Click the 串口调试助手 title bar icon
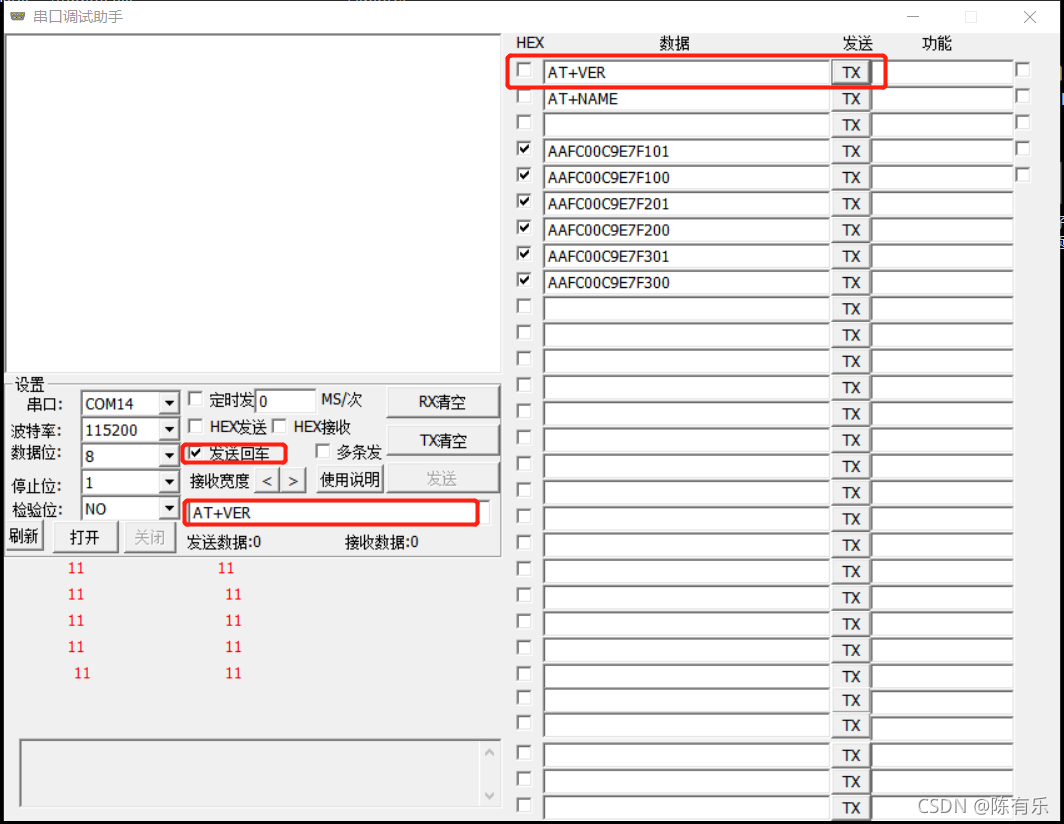Viewport: 1064px width, 824px height. [18, 16]
